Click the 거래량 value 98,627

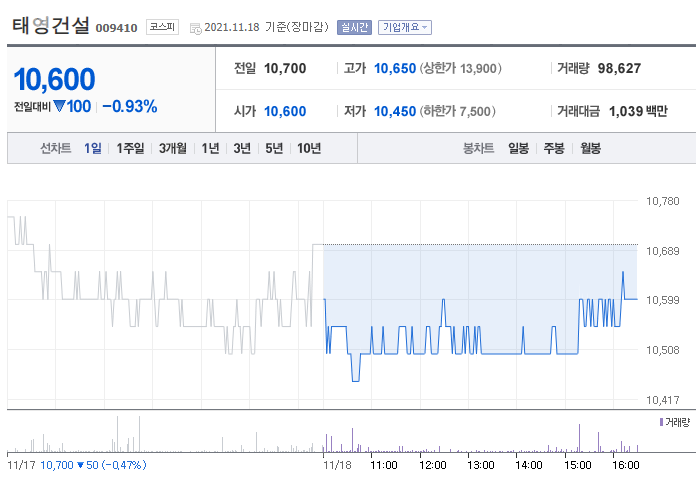click(x=619, y=68)
